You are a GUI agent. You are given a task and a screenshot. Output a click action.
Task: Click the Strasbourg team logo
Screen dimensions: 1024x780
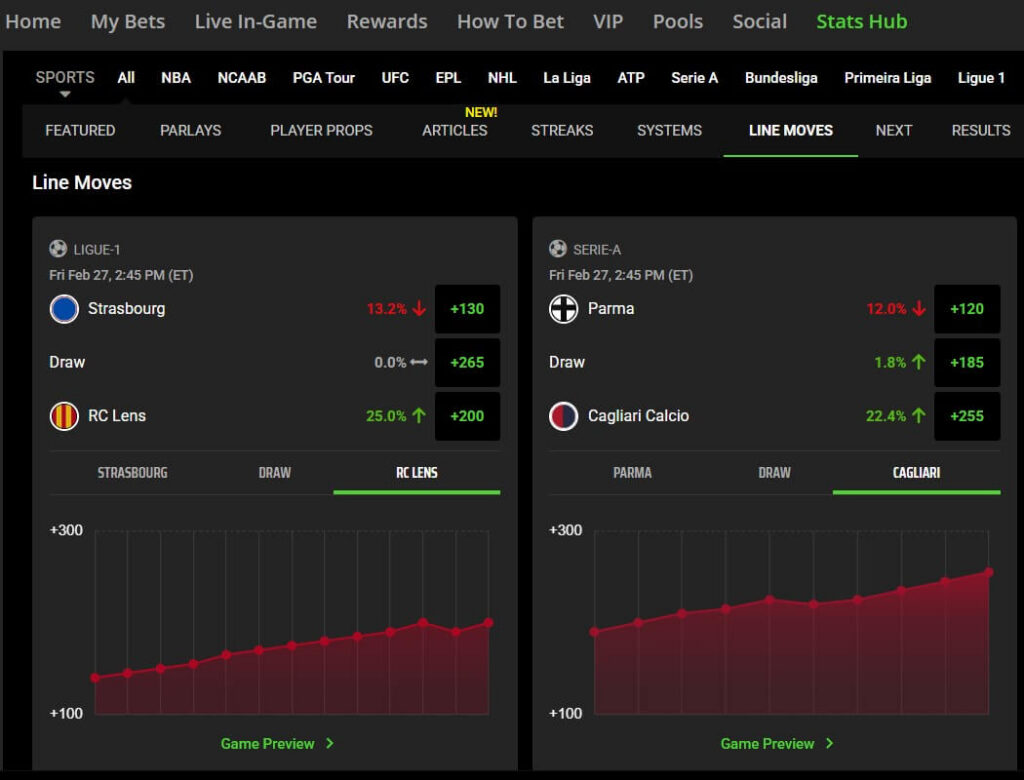(64, 309)
